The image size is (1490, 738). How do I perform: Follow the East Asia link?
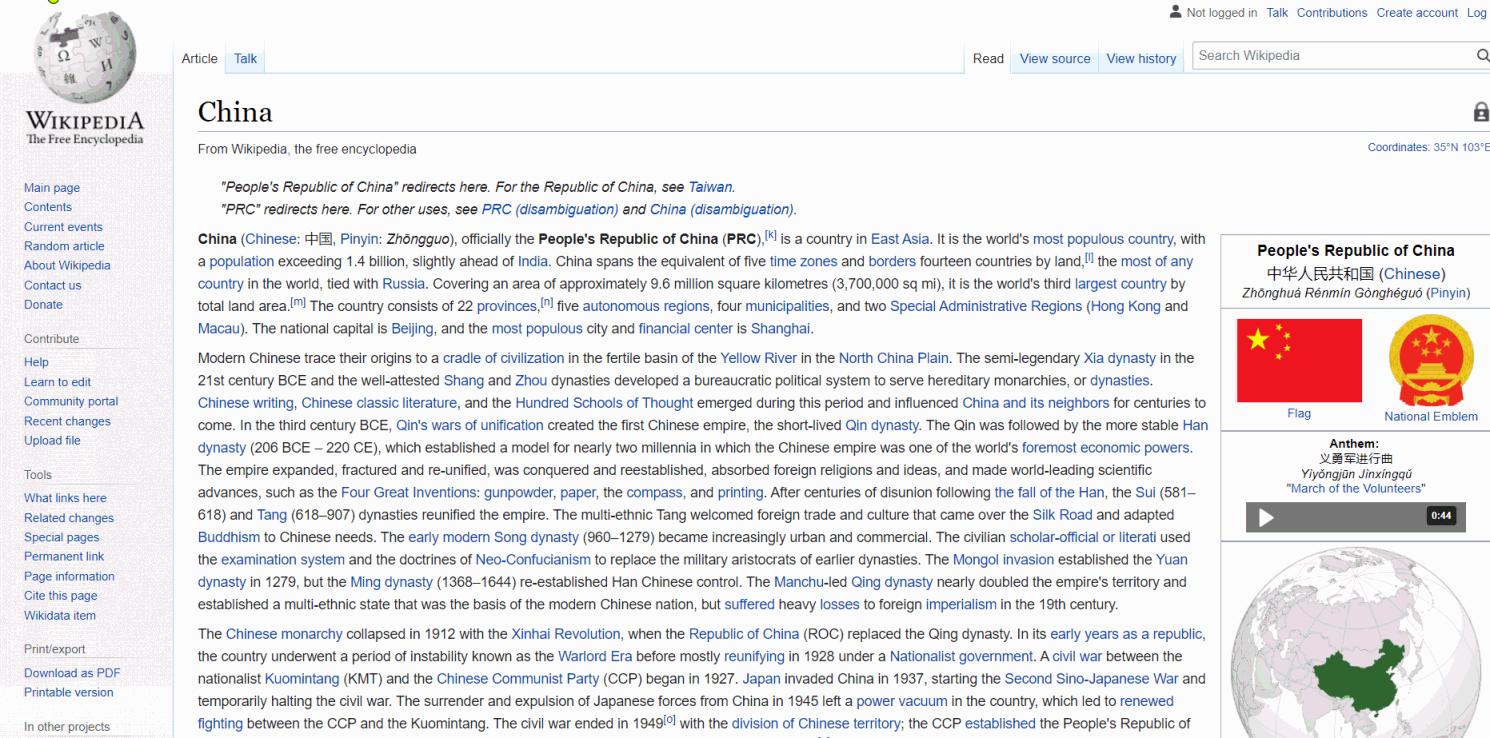(900, 240)
